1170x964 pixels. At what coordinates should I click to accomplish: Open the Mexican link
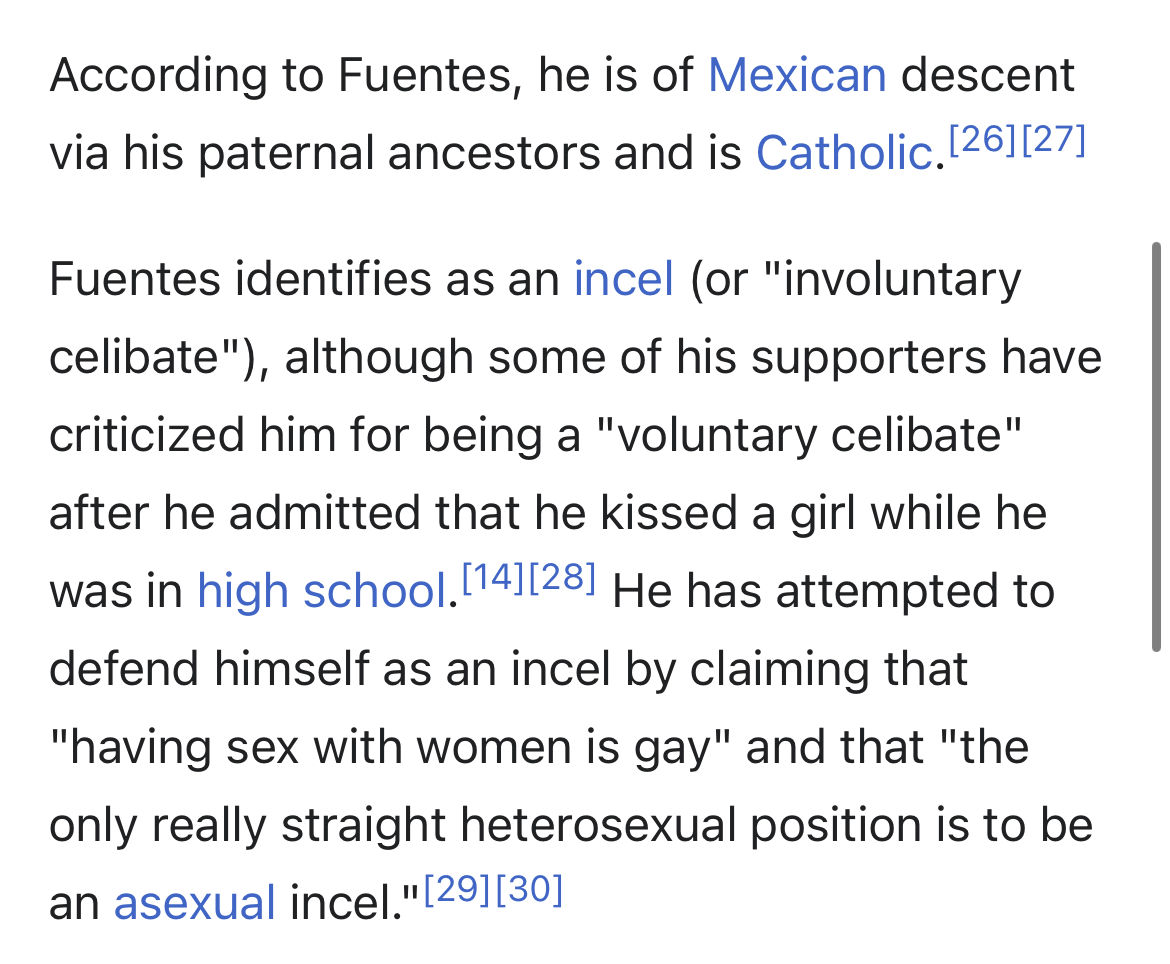pyautogui.click(x=797, y=75)
